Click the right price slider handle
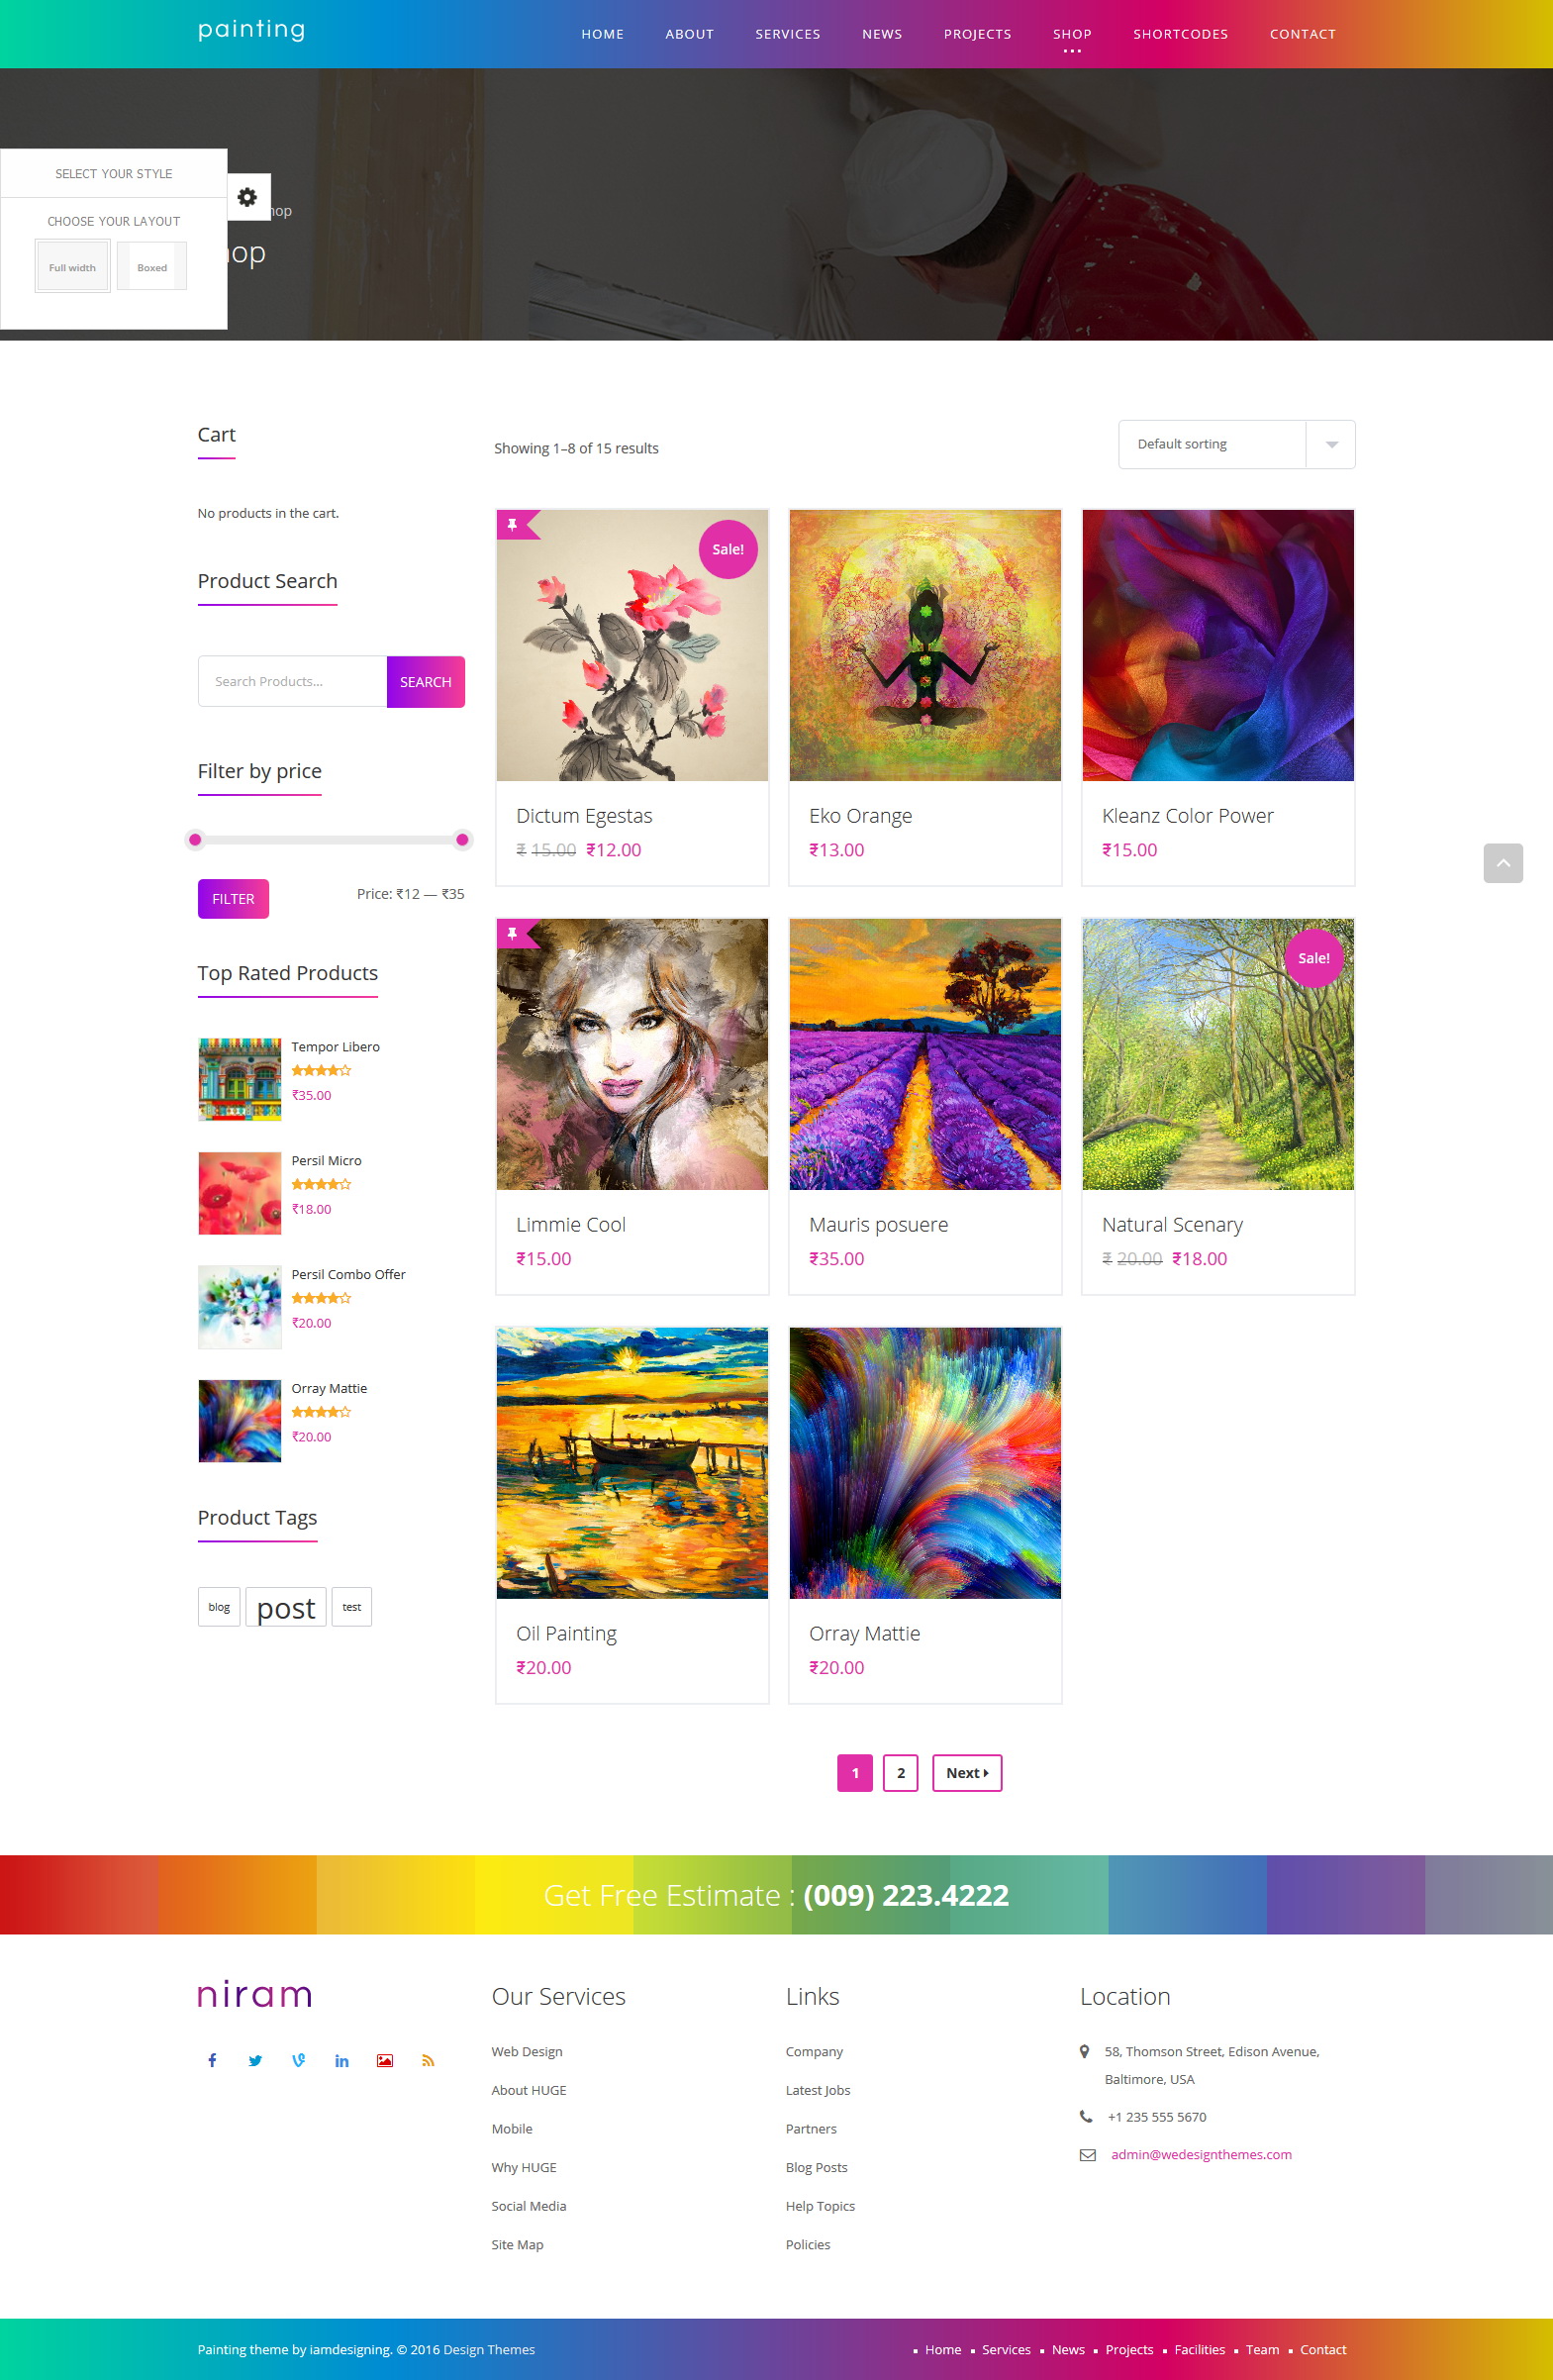The width and height of the screenshot is (1553, 2380). point(462,840)
